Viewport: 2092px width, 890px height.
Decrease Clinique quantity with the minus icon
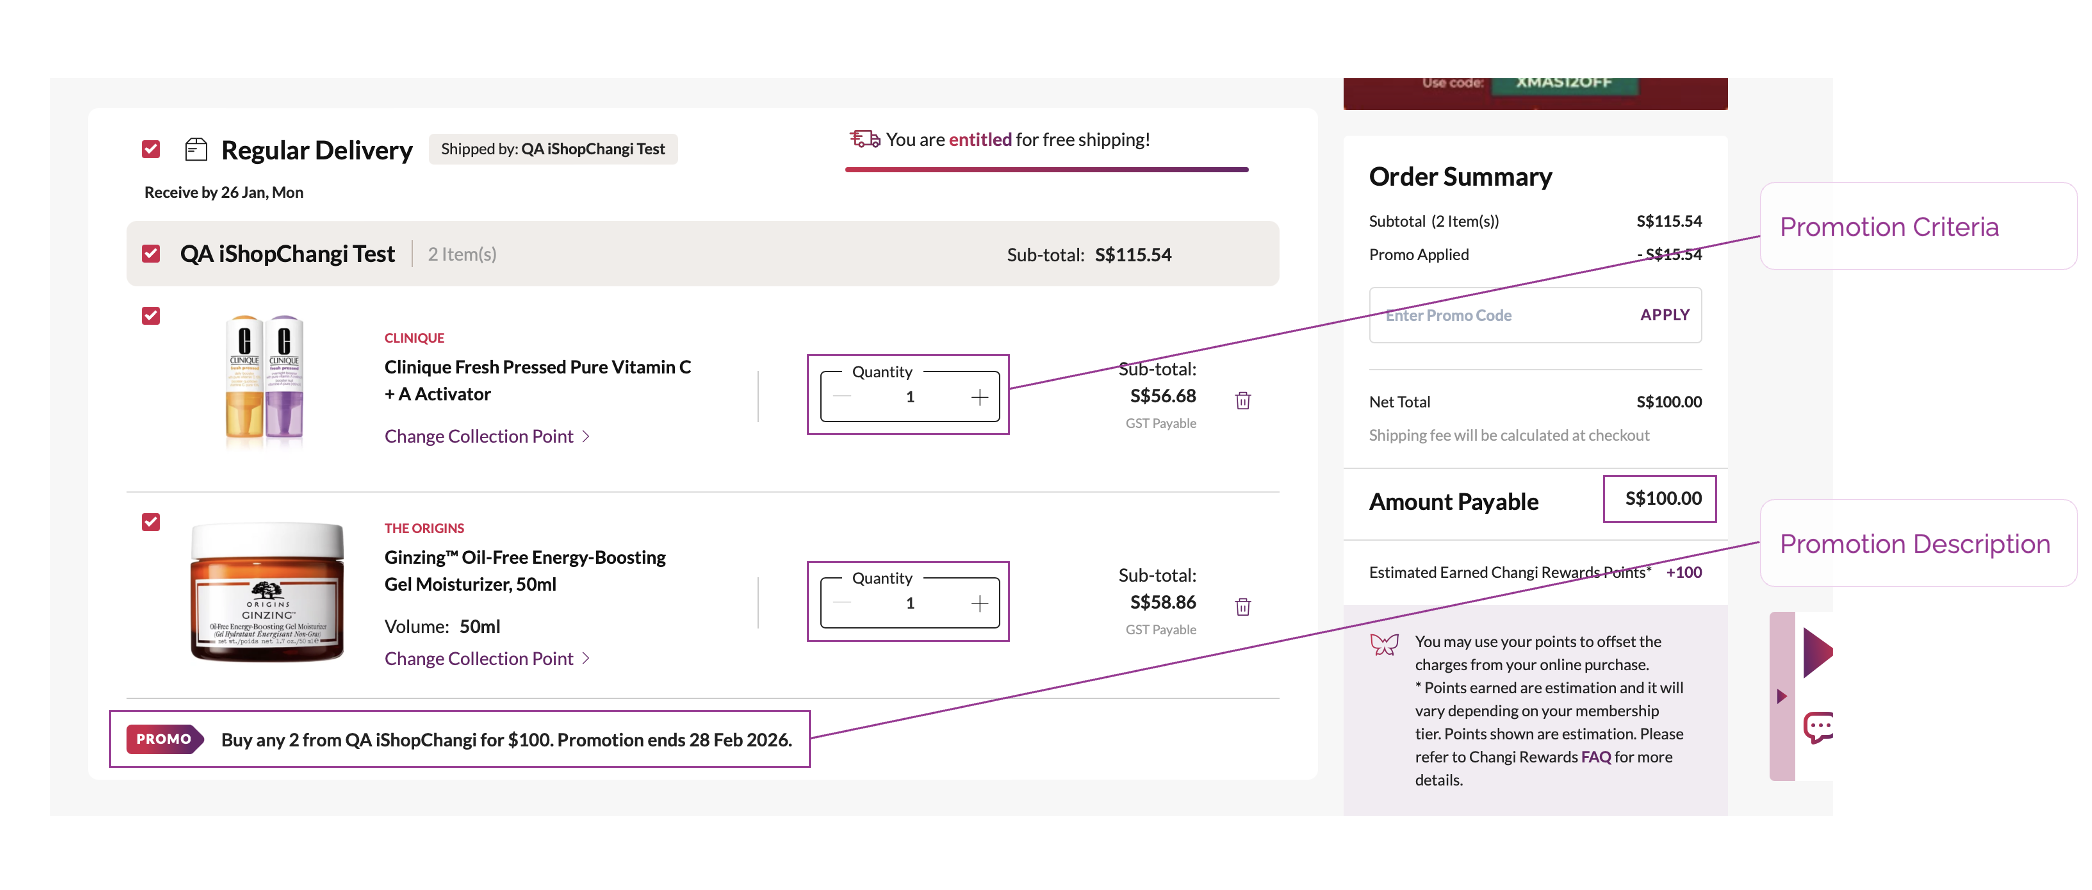pyautogui.click(x=842, y=397)
